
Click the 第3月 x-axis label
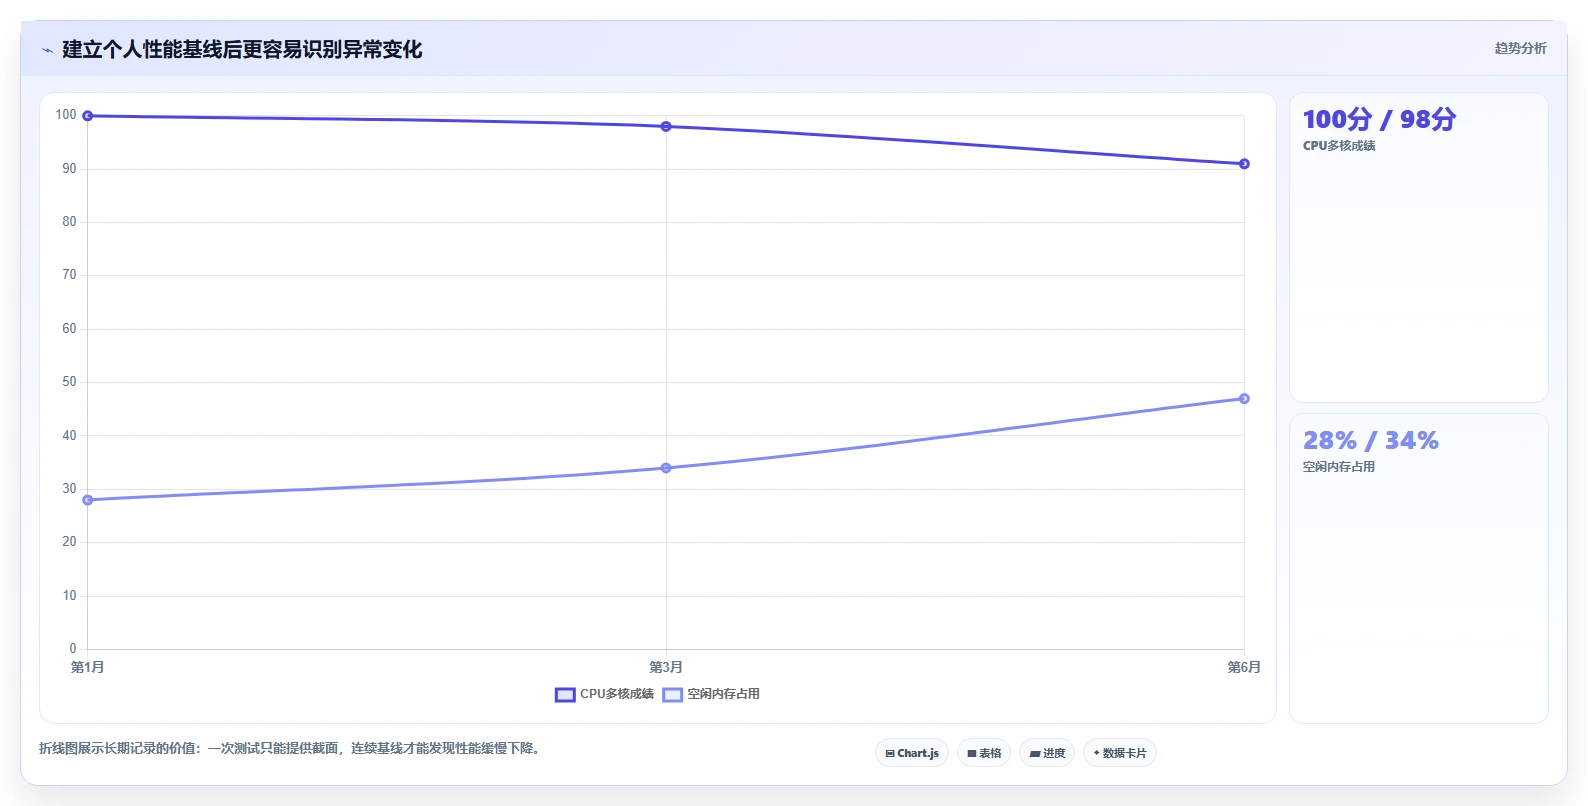point(666,667)
